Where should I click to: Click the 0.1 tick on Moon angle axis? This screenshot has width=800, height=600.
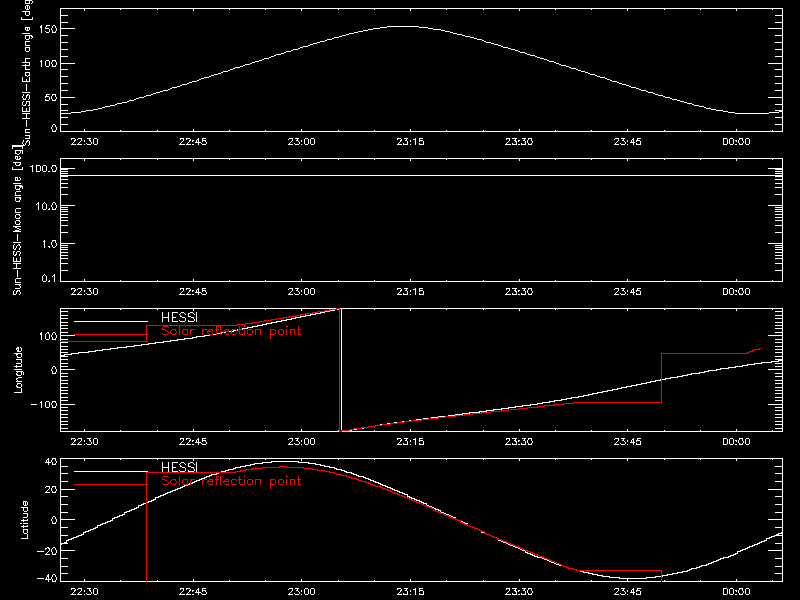tap(49, 278)
